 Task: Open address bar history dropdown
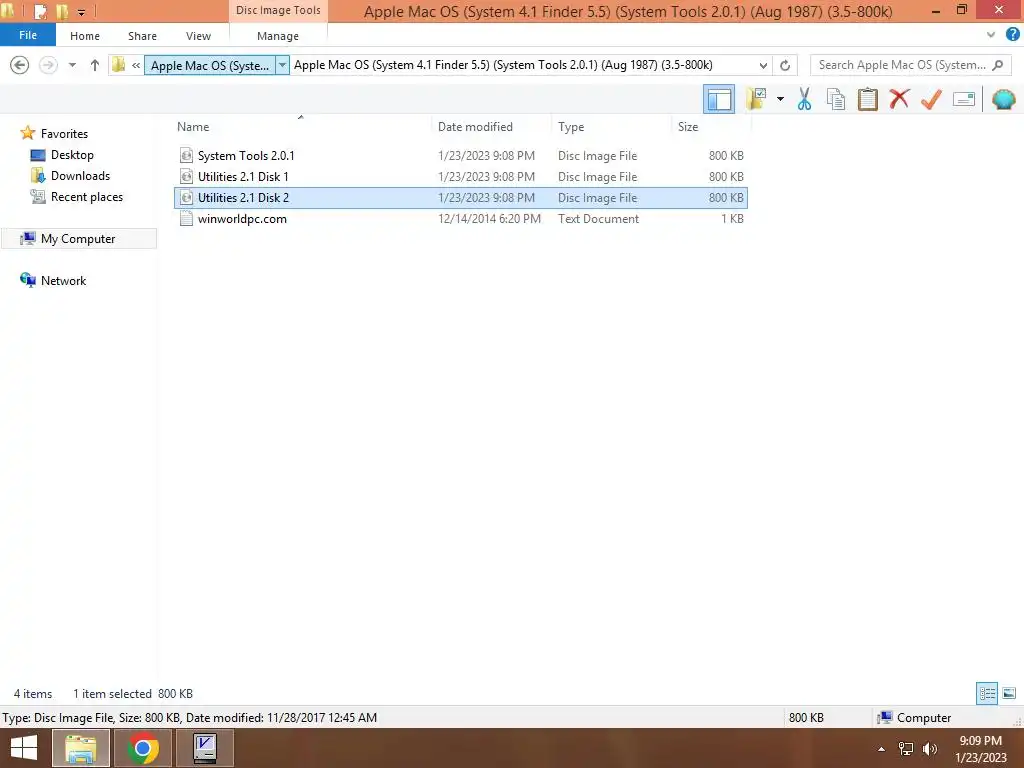coord(763,65)
